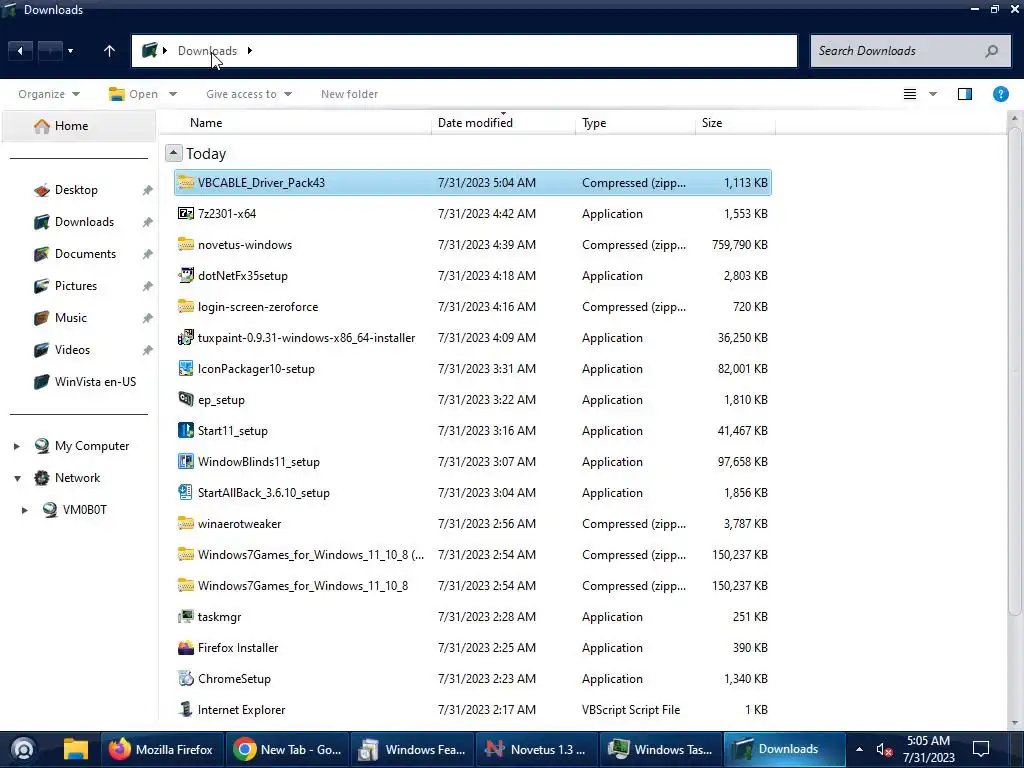The height and width of the screenshot is (768, 1024).
Task: Click the search magnifier icon
Action: tap(992, 51)
